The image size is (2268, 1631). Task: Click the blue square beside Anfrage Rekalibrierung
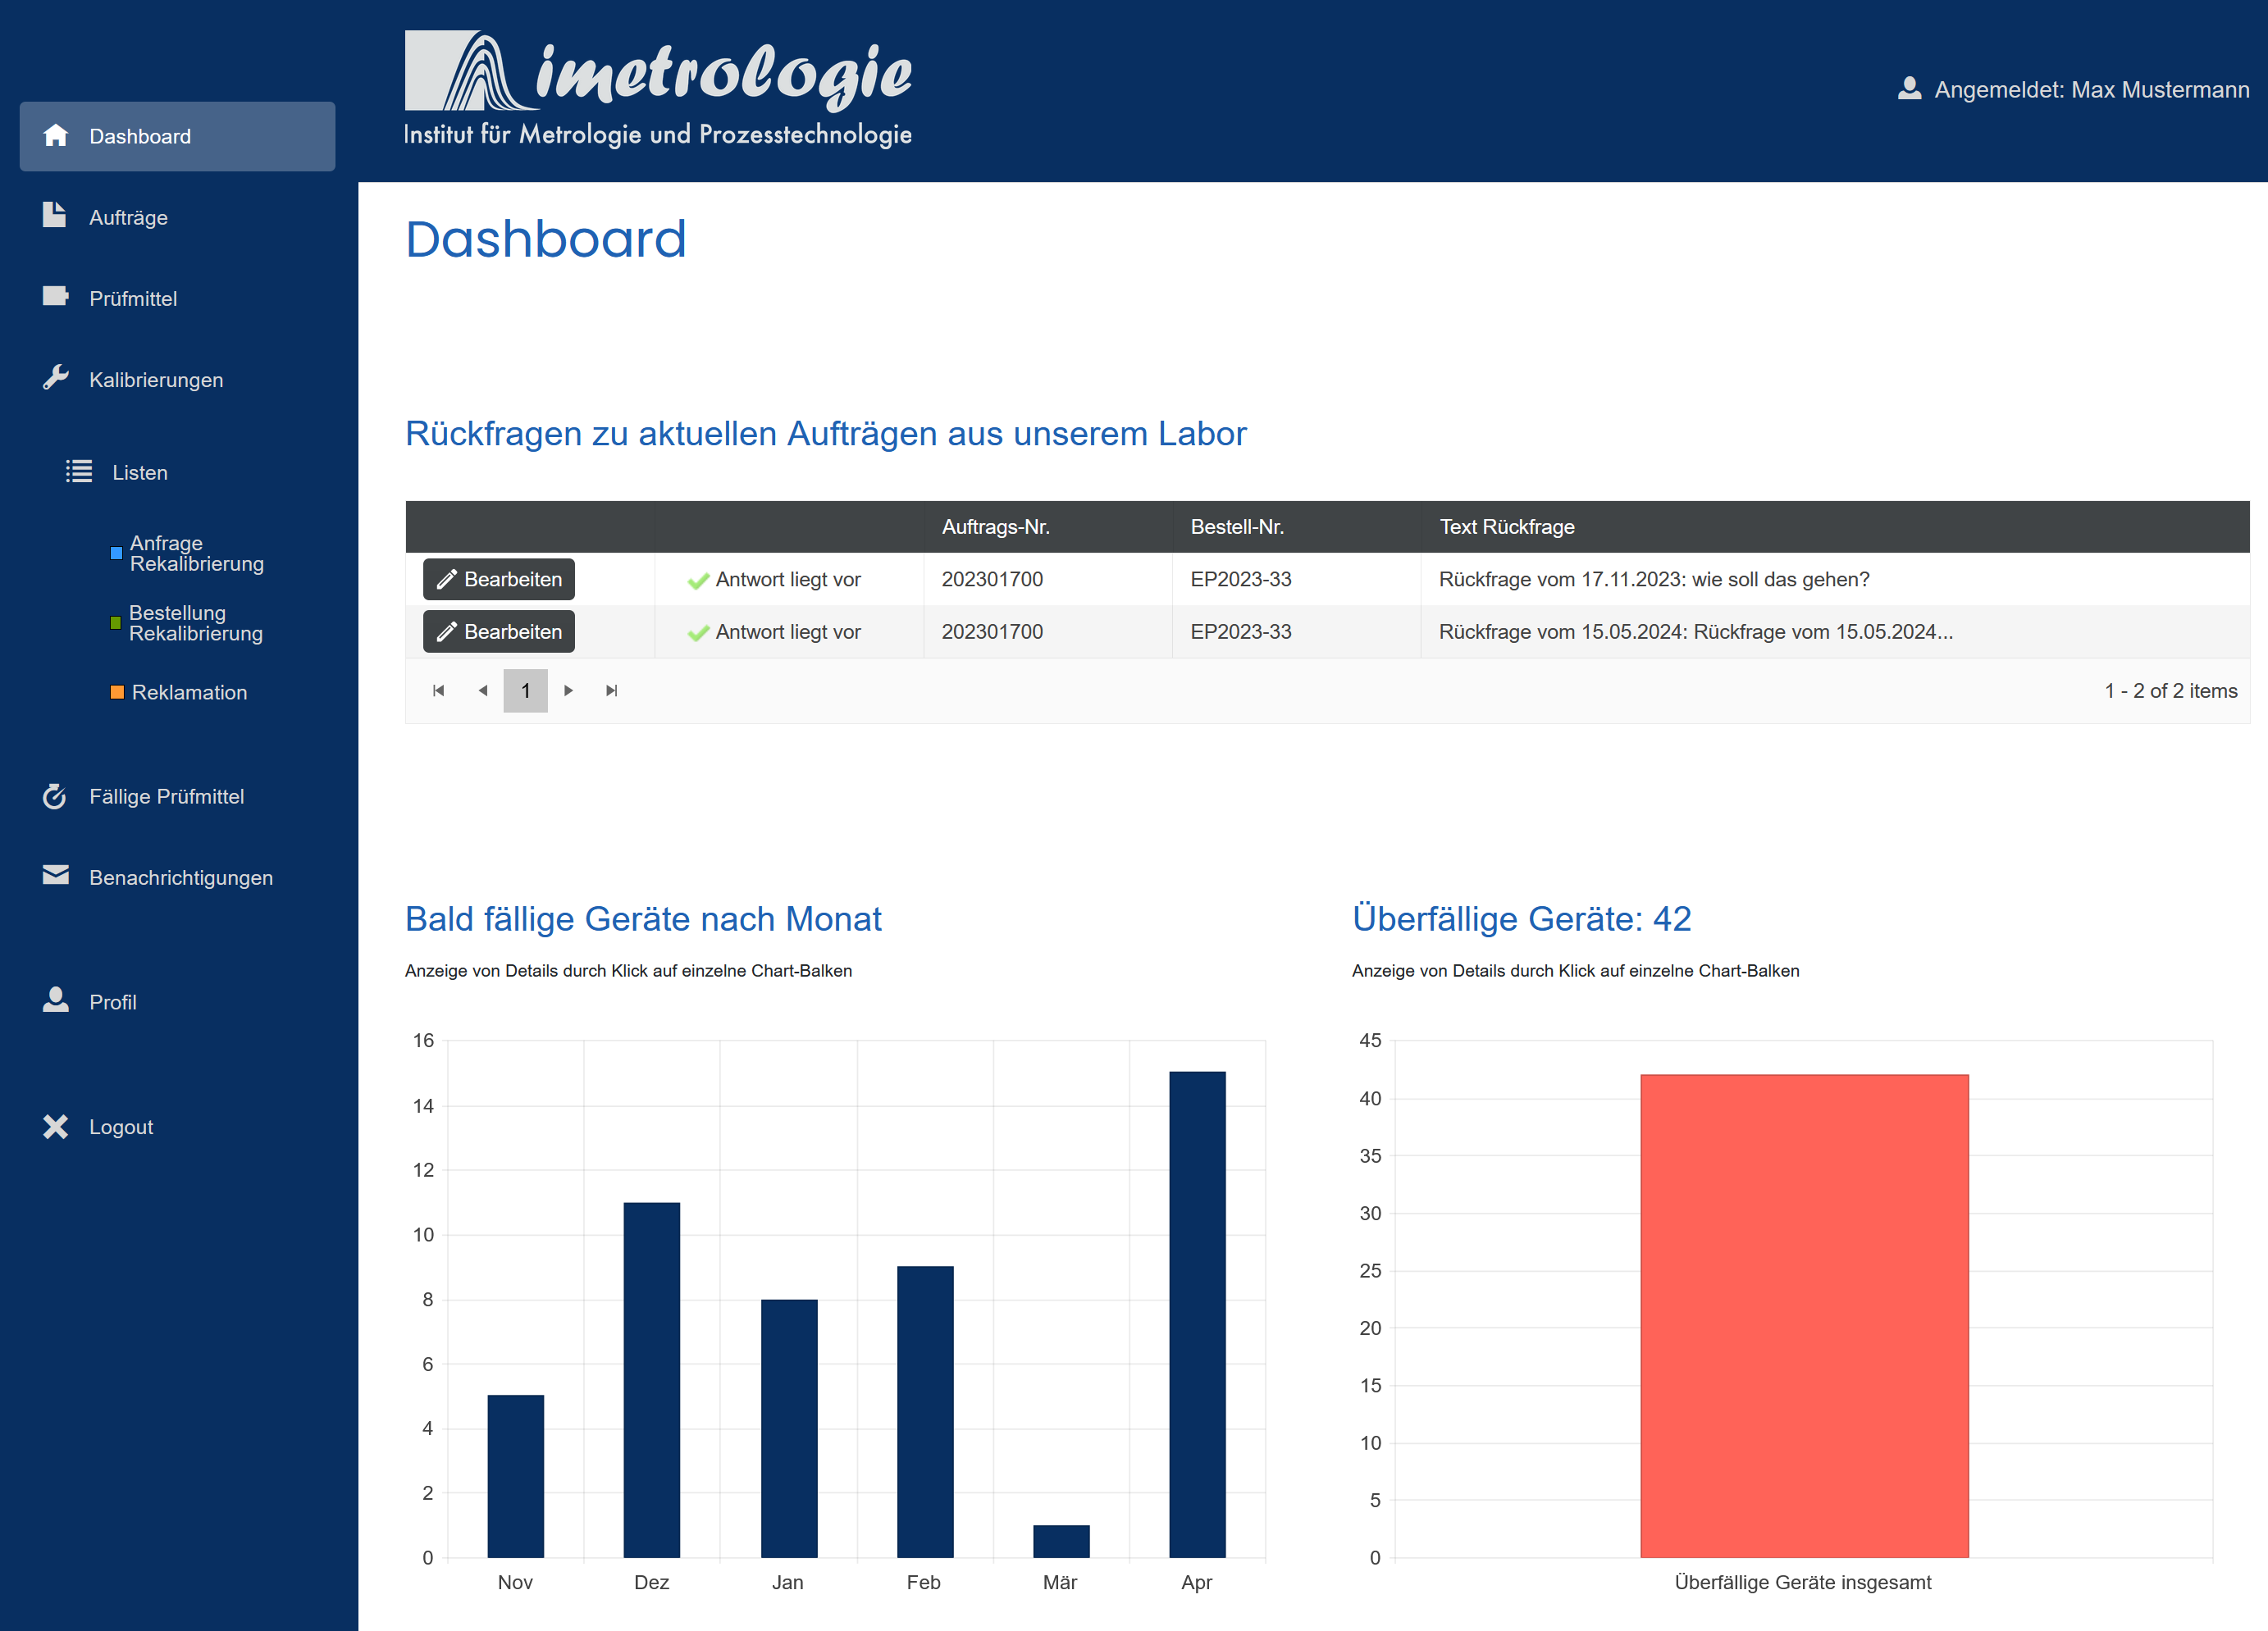coord(116,553)
